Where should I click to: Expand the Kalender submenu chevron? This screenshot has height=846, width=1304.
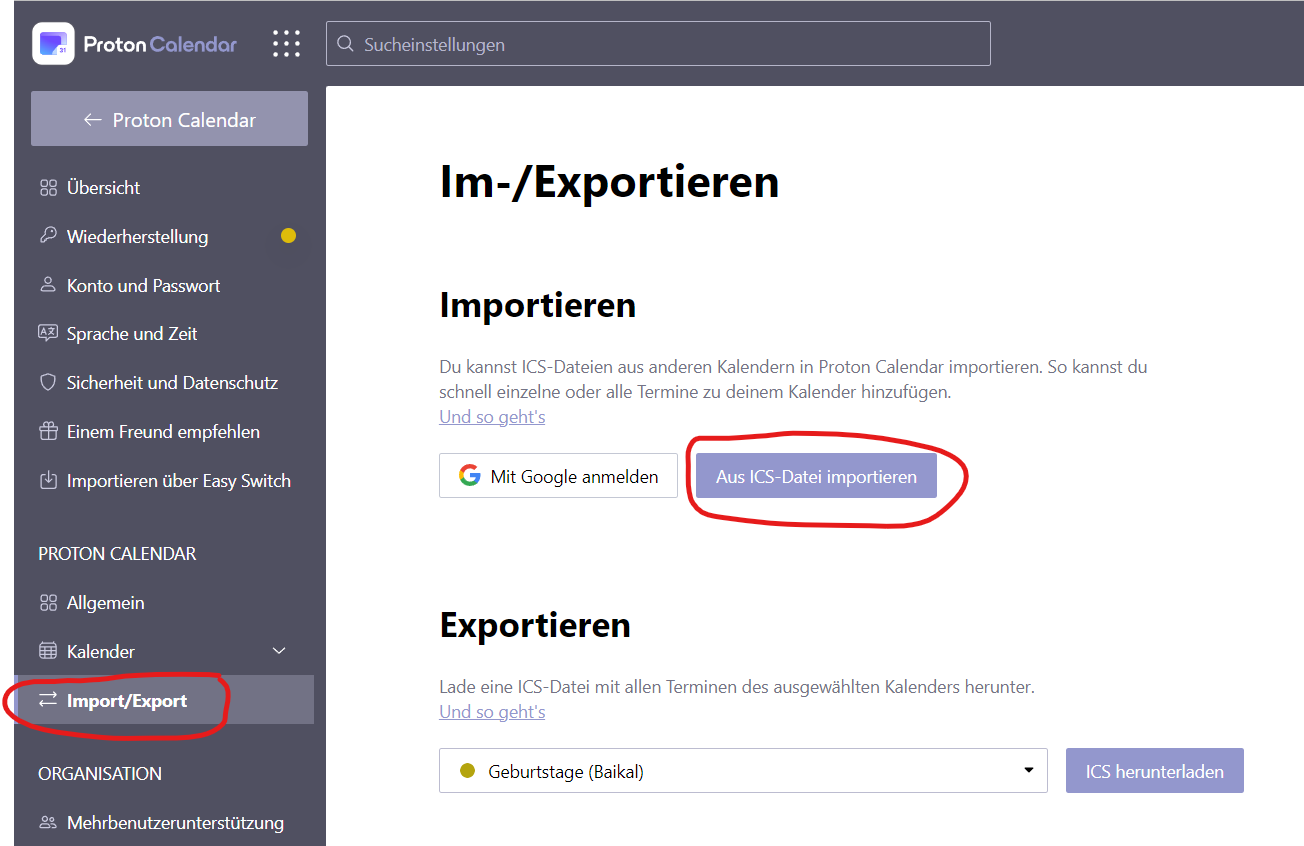[279, 651]
